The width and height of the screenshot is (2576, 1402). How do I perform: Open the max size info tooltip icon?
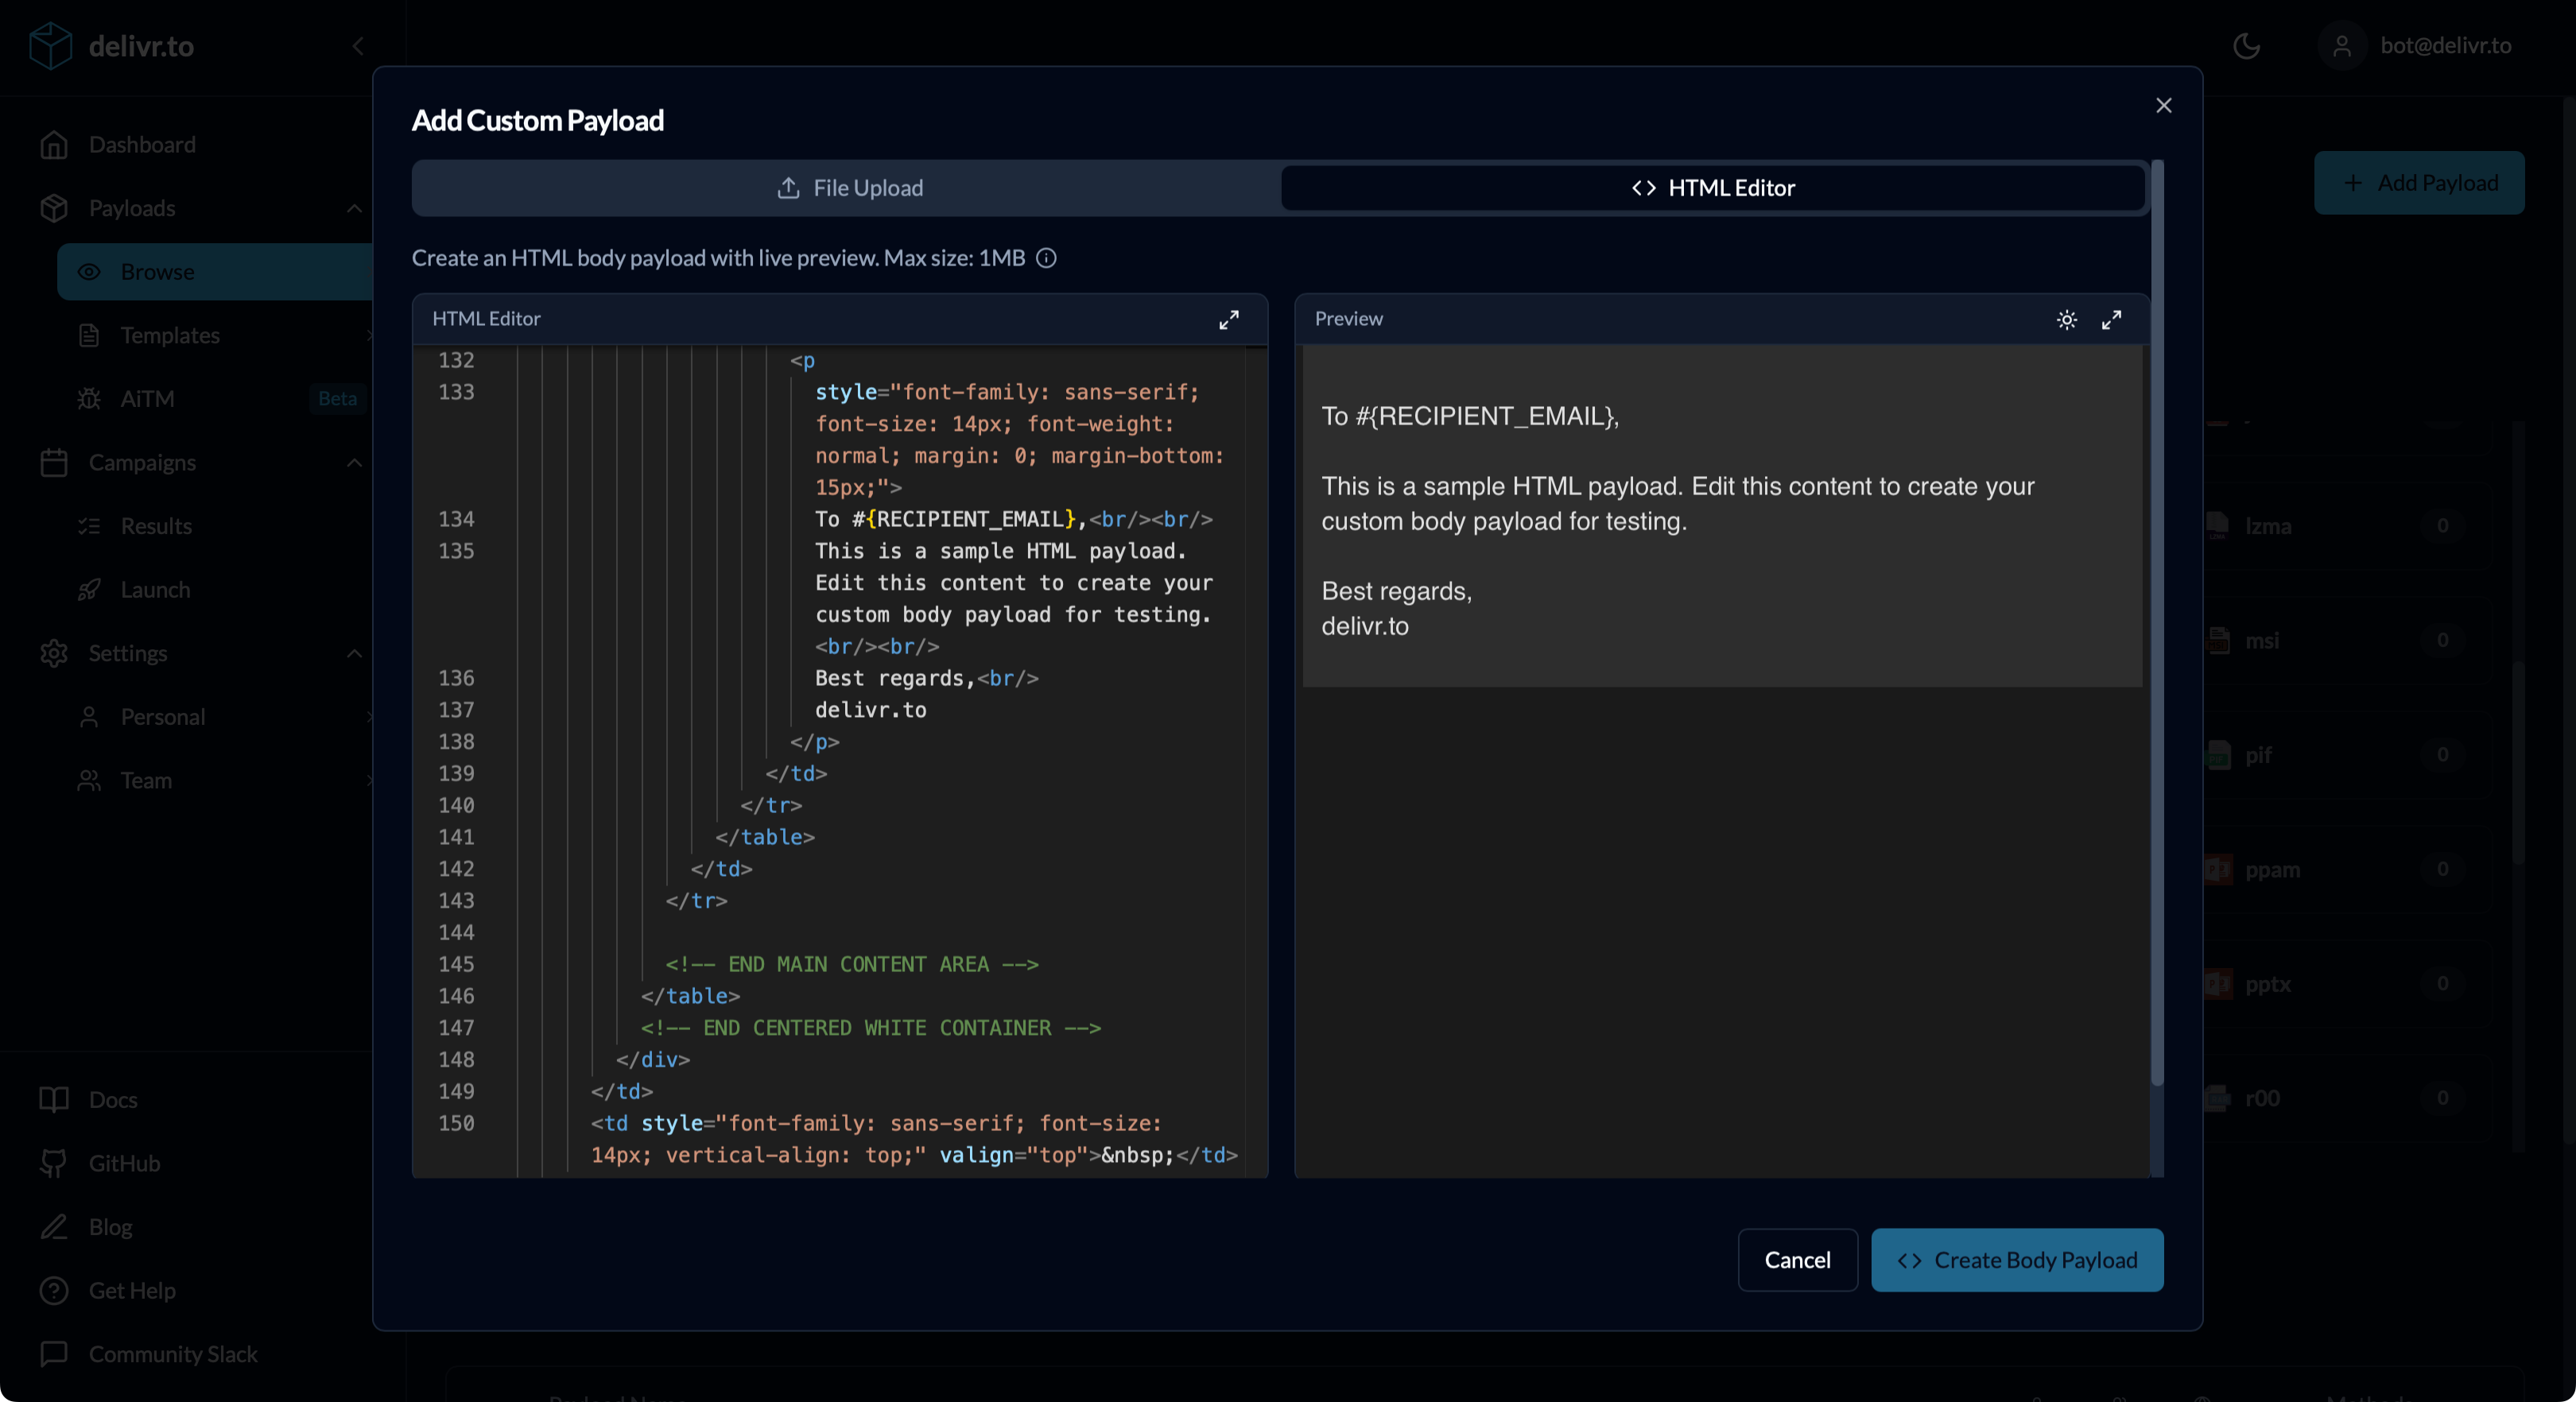[x=1047, y=258]
